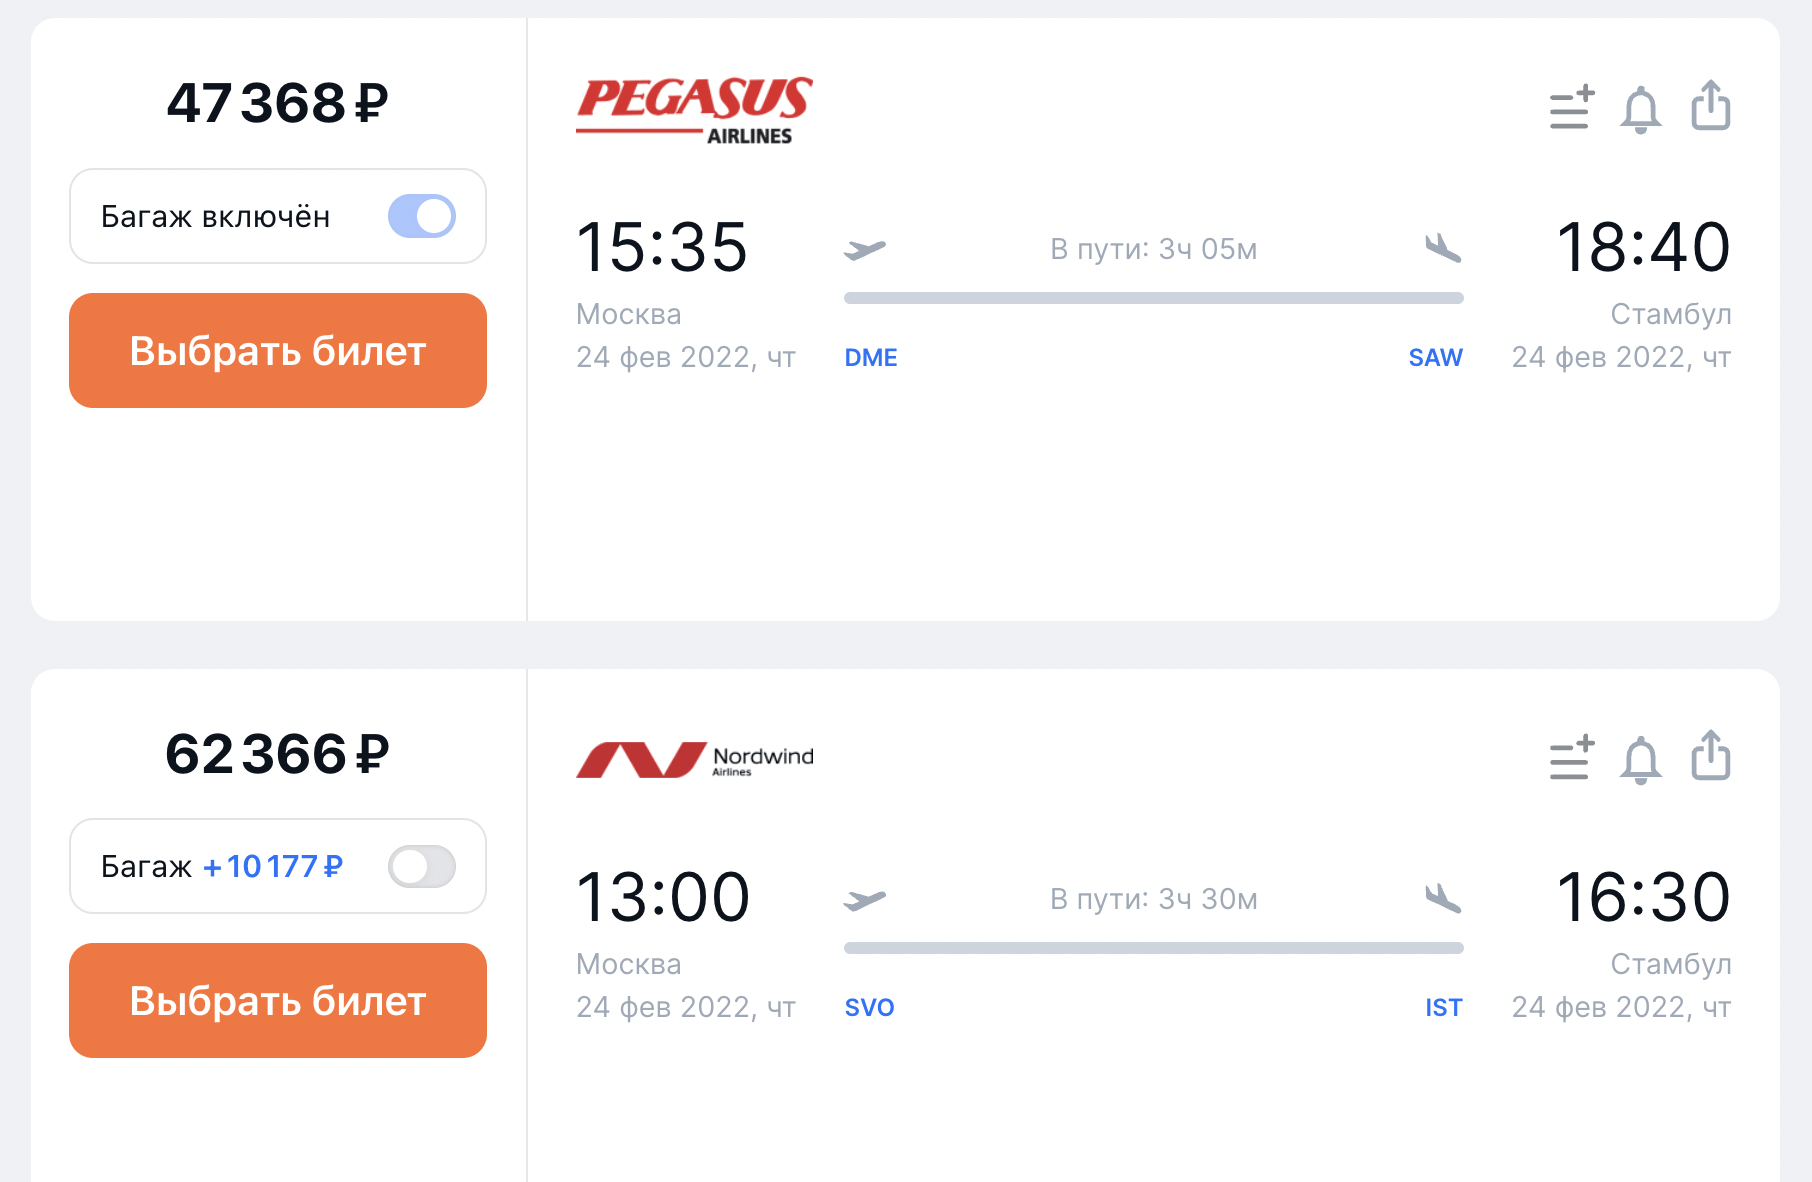The width and height of the screenshot is (1812, 1182).
Task: Set price alert bell for Nordwind flight
Action: click(1641, 759)
